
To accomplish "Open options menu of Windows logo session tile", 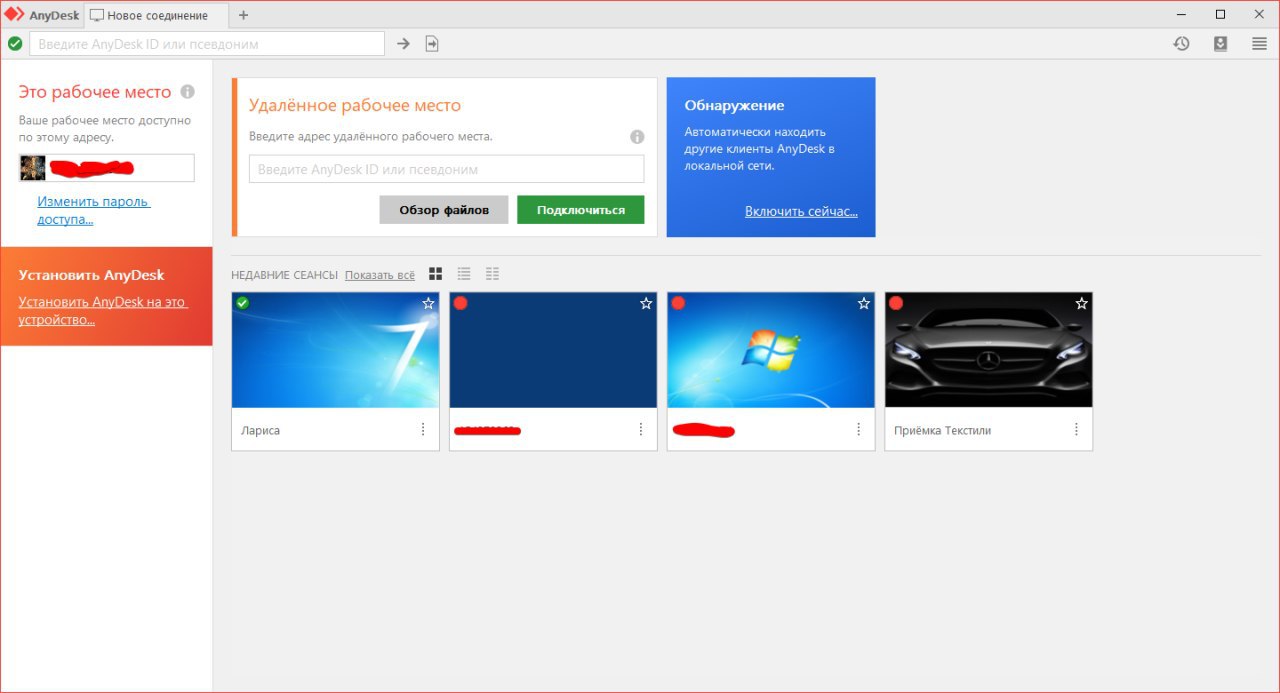I will 859,430.
